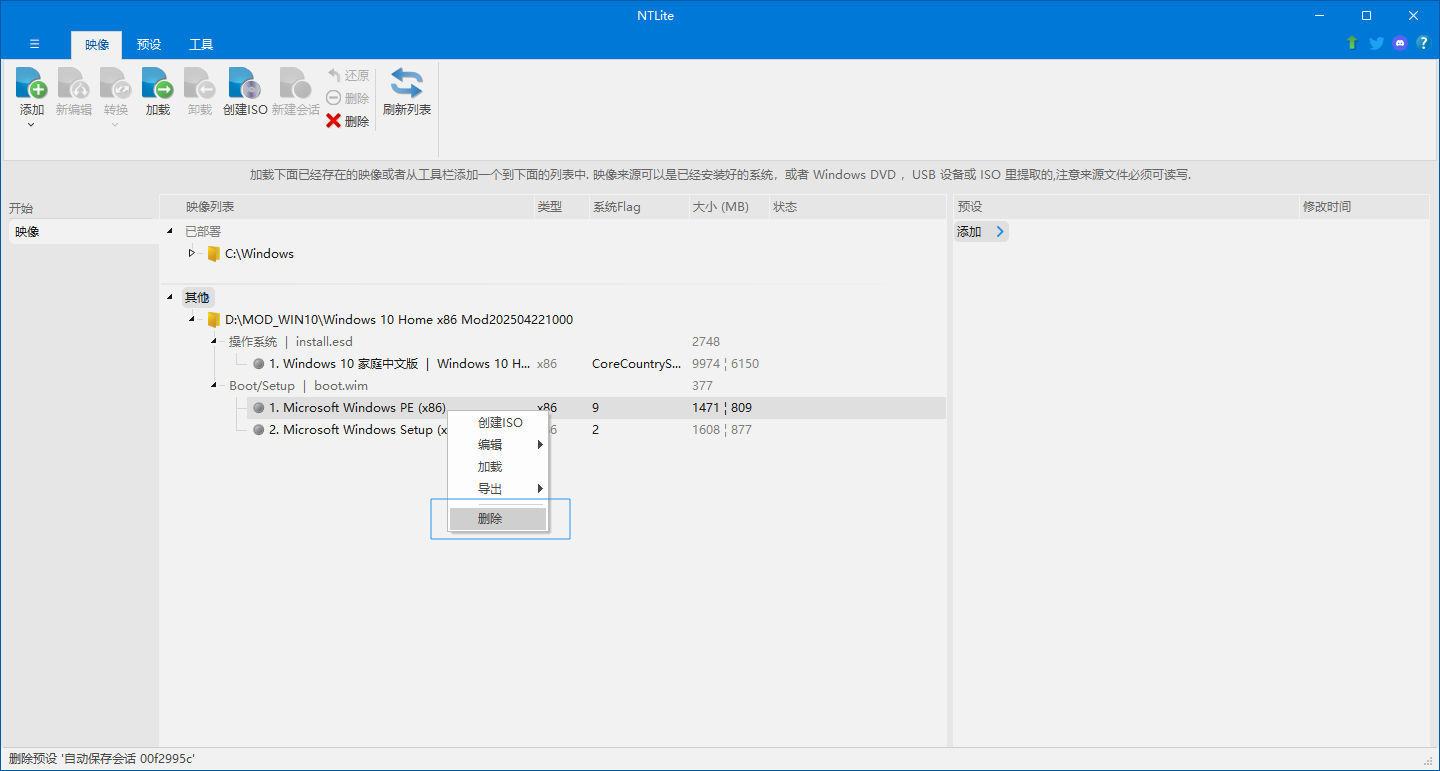Collapse the 已部署 group
This screenshot has height=771, width=1440.
click(169, 232)
